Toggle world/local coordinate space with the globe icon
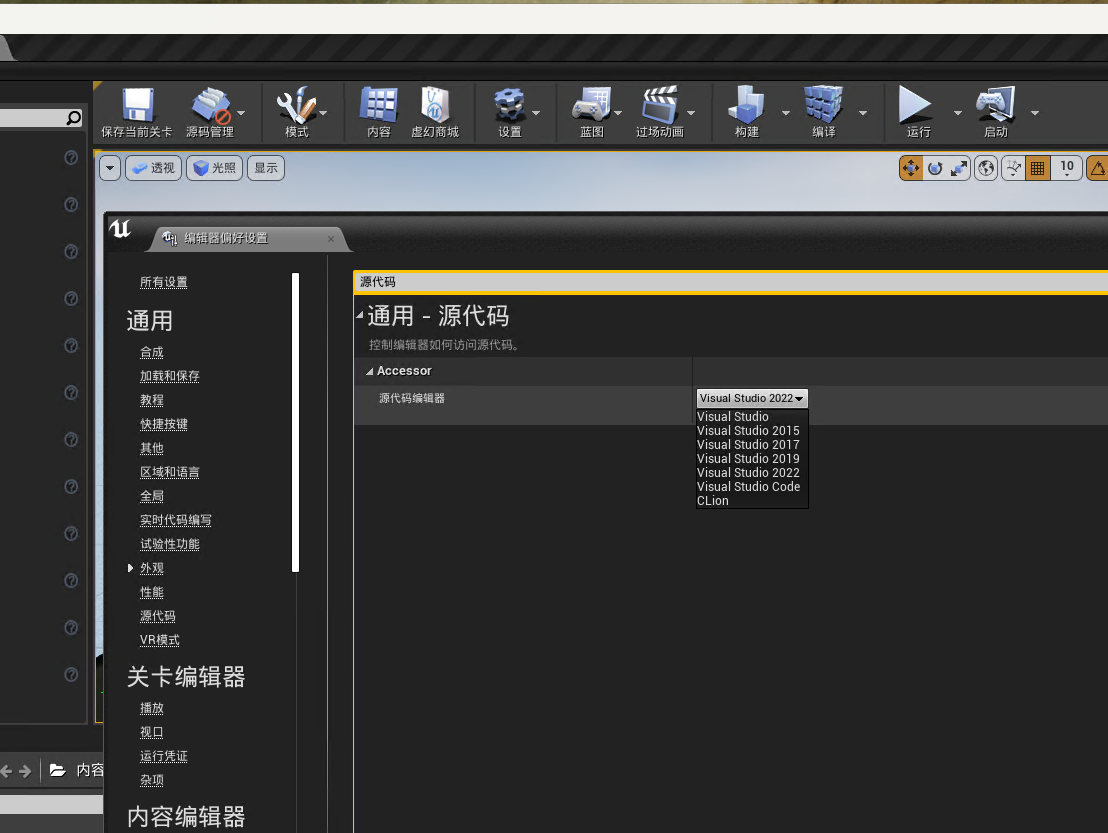The height and width of the screenshot is (833, 1108). (x=985, y=168)
